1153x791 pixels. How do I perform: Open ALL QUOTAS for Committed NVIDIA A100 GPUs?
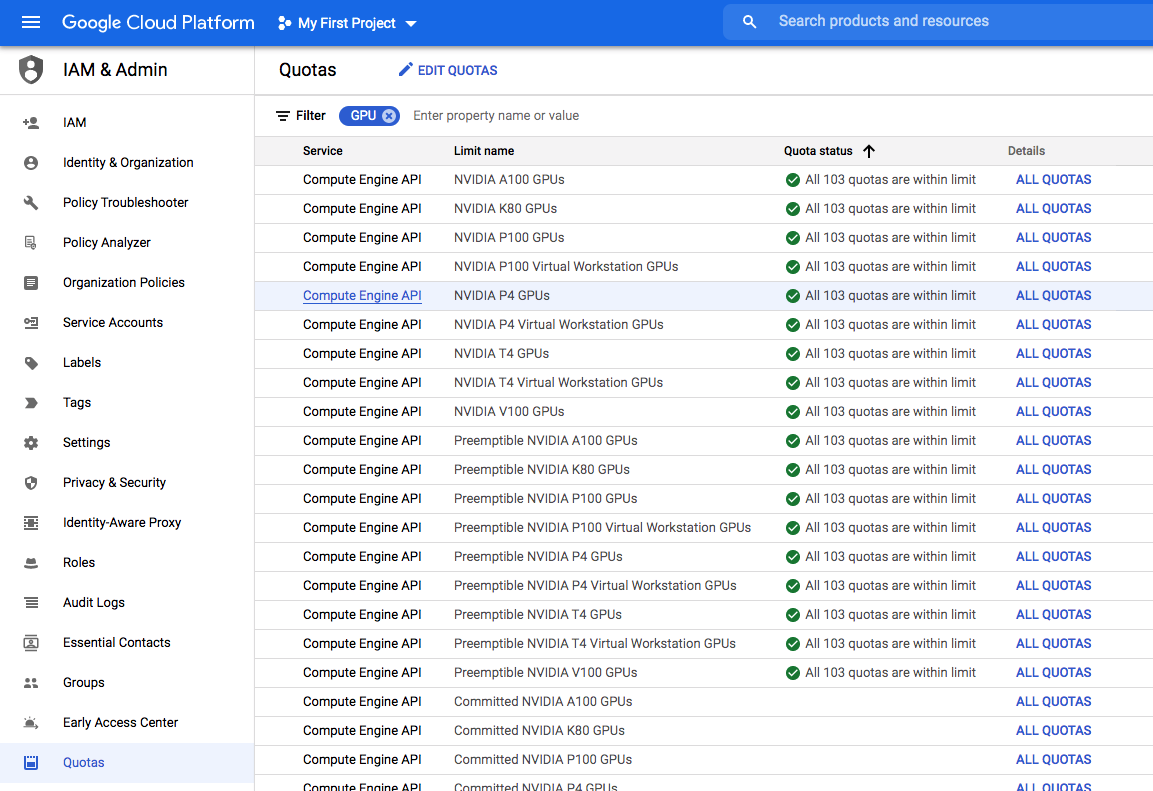click(x=1053, y=702)
